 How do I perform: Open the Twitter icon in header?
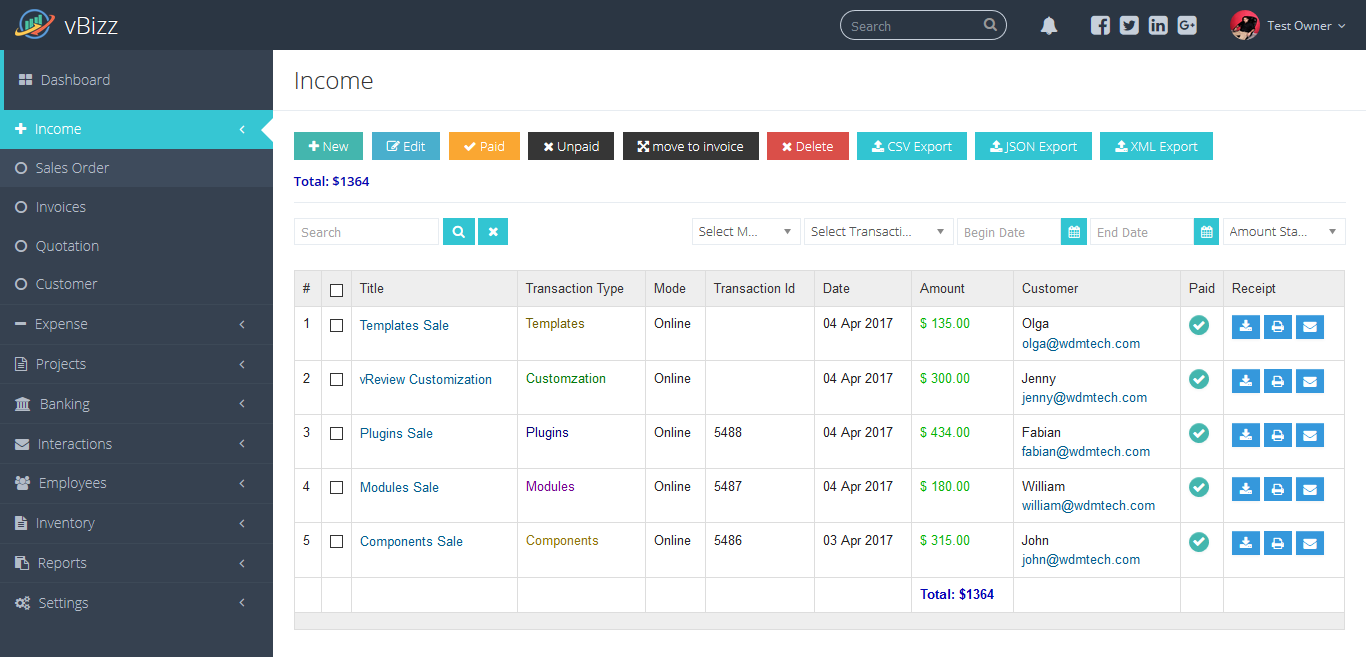1129,26
